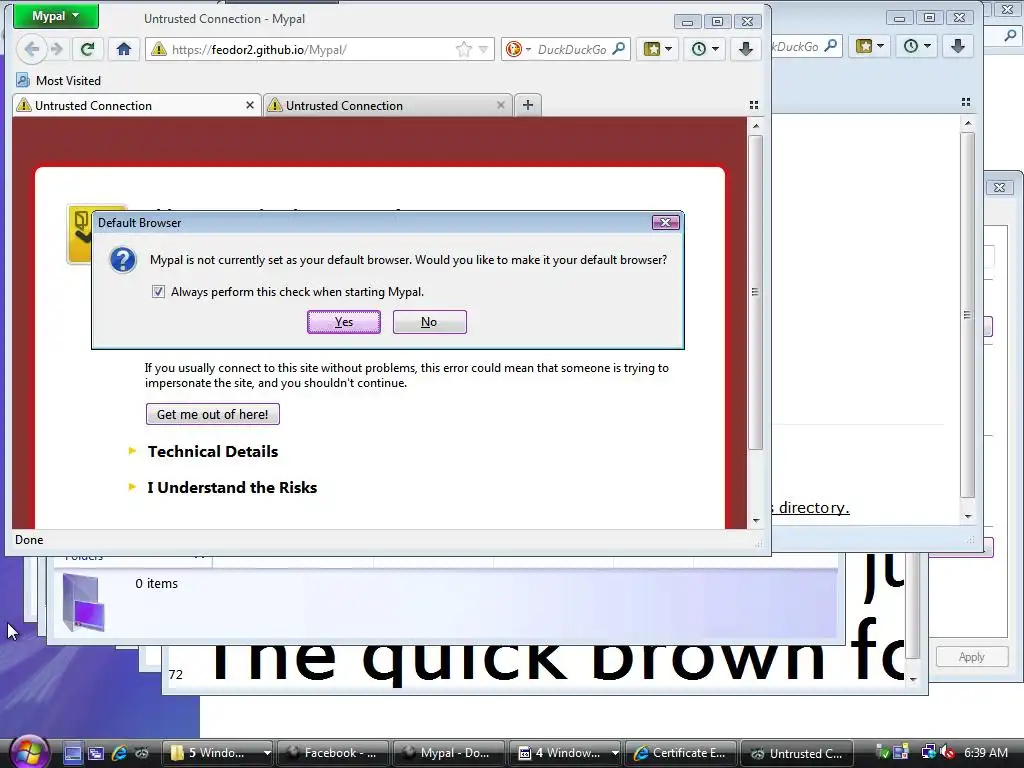This screenshot has width=1024, height=768.
Task: Open the 4 Windows taskbar group
Action: [565, 753]
